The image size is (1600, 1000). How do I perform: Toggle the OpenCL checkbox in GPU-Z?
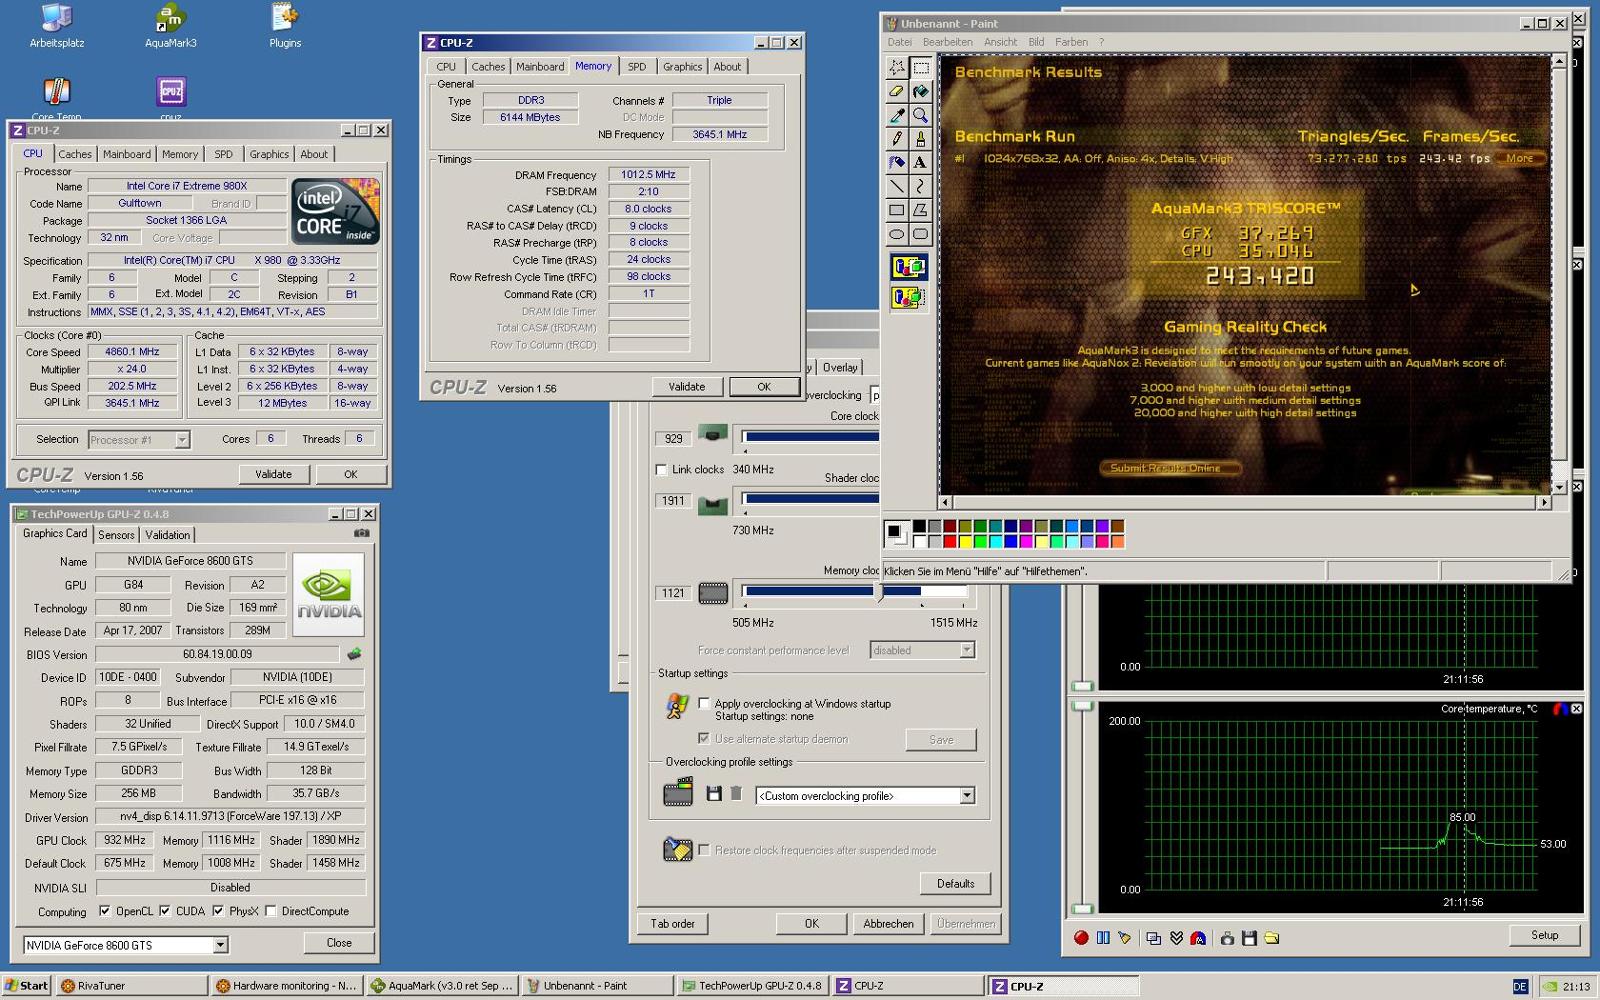[x=104, y=911]
